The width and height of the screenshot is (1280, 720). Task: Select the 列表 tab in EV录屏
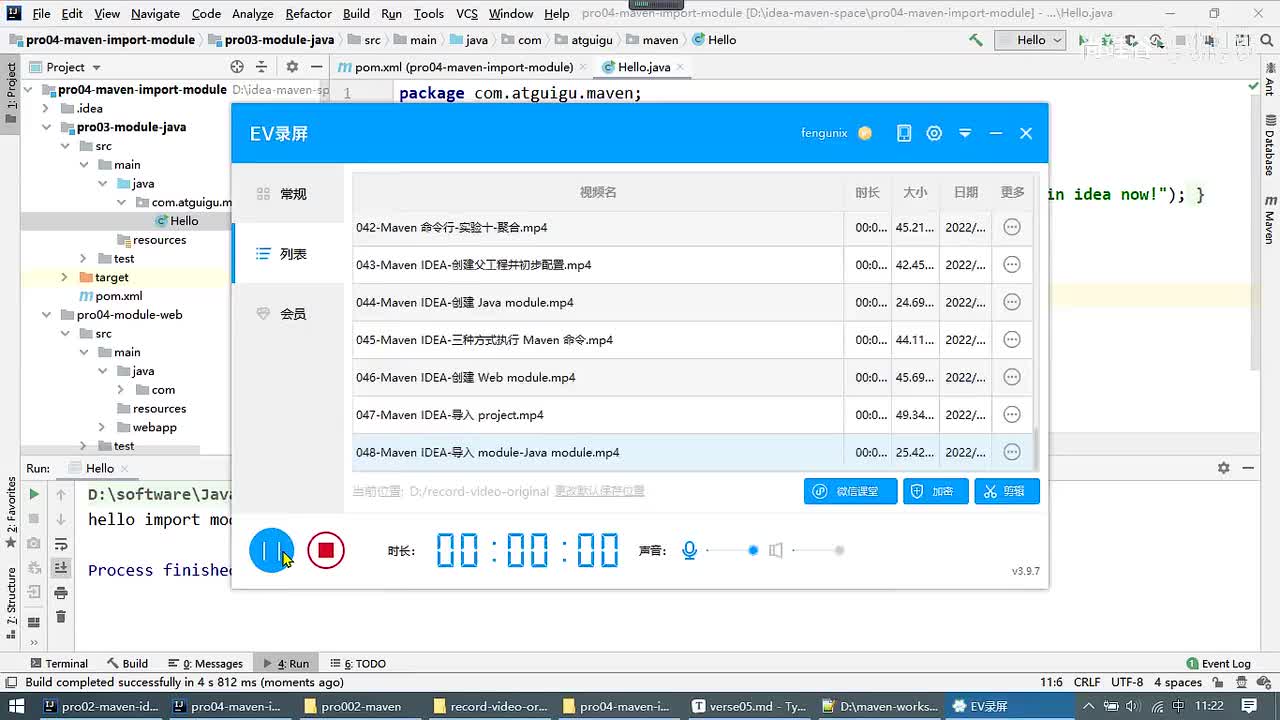pyautogui.click(x=288, y=254)
